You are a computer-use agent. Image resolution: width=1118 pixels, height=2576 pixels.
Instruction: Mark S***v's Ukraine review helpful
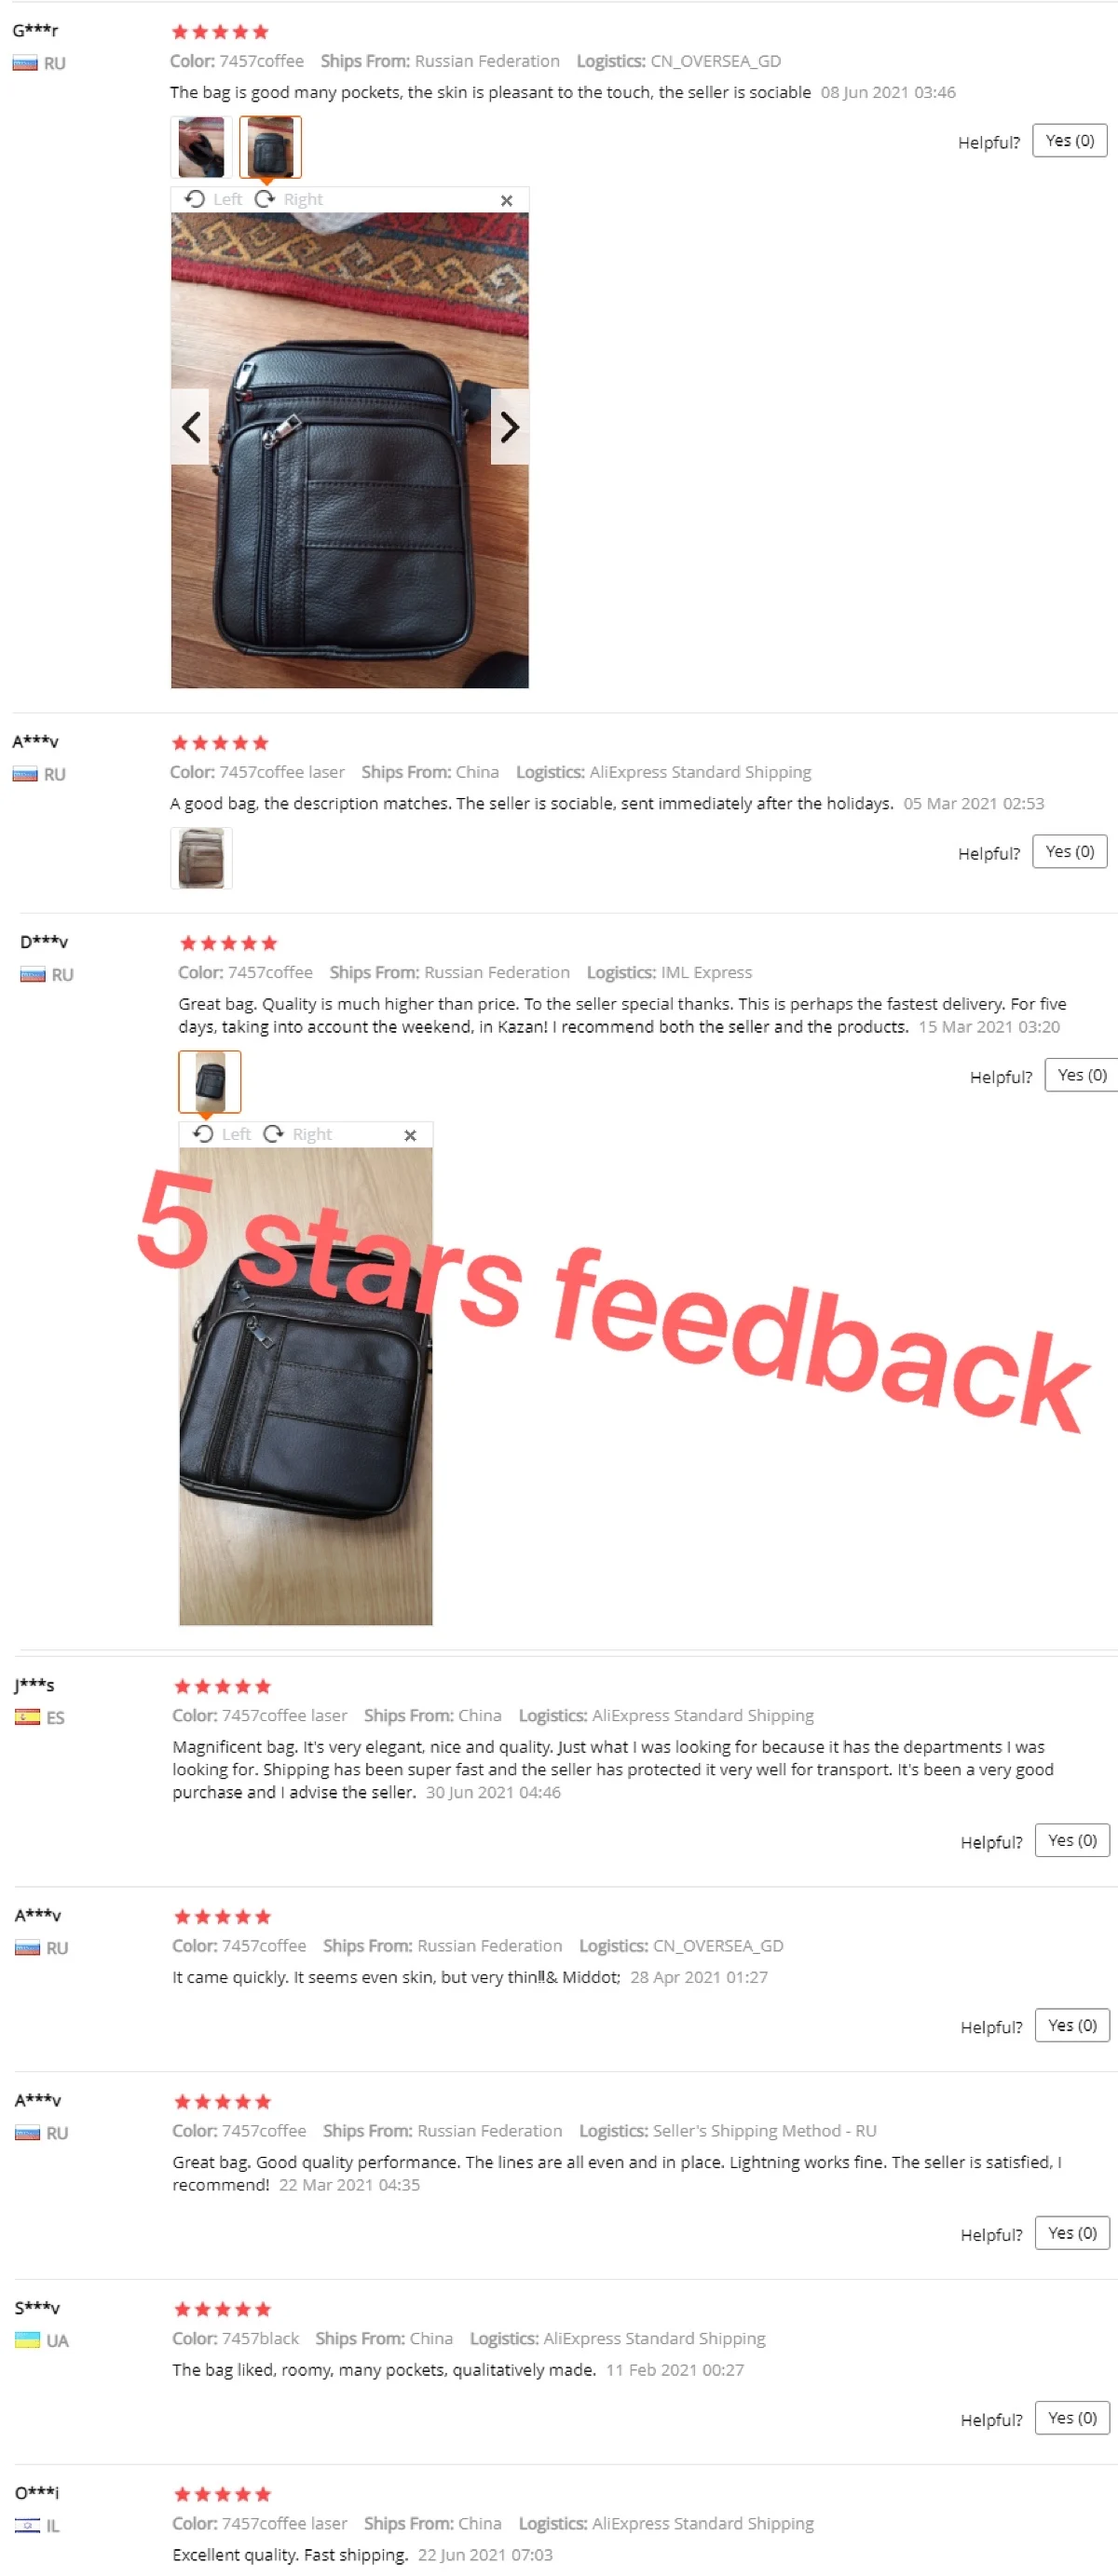point(1072,2418)
